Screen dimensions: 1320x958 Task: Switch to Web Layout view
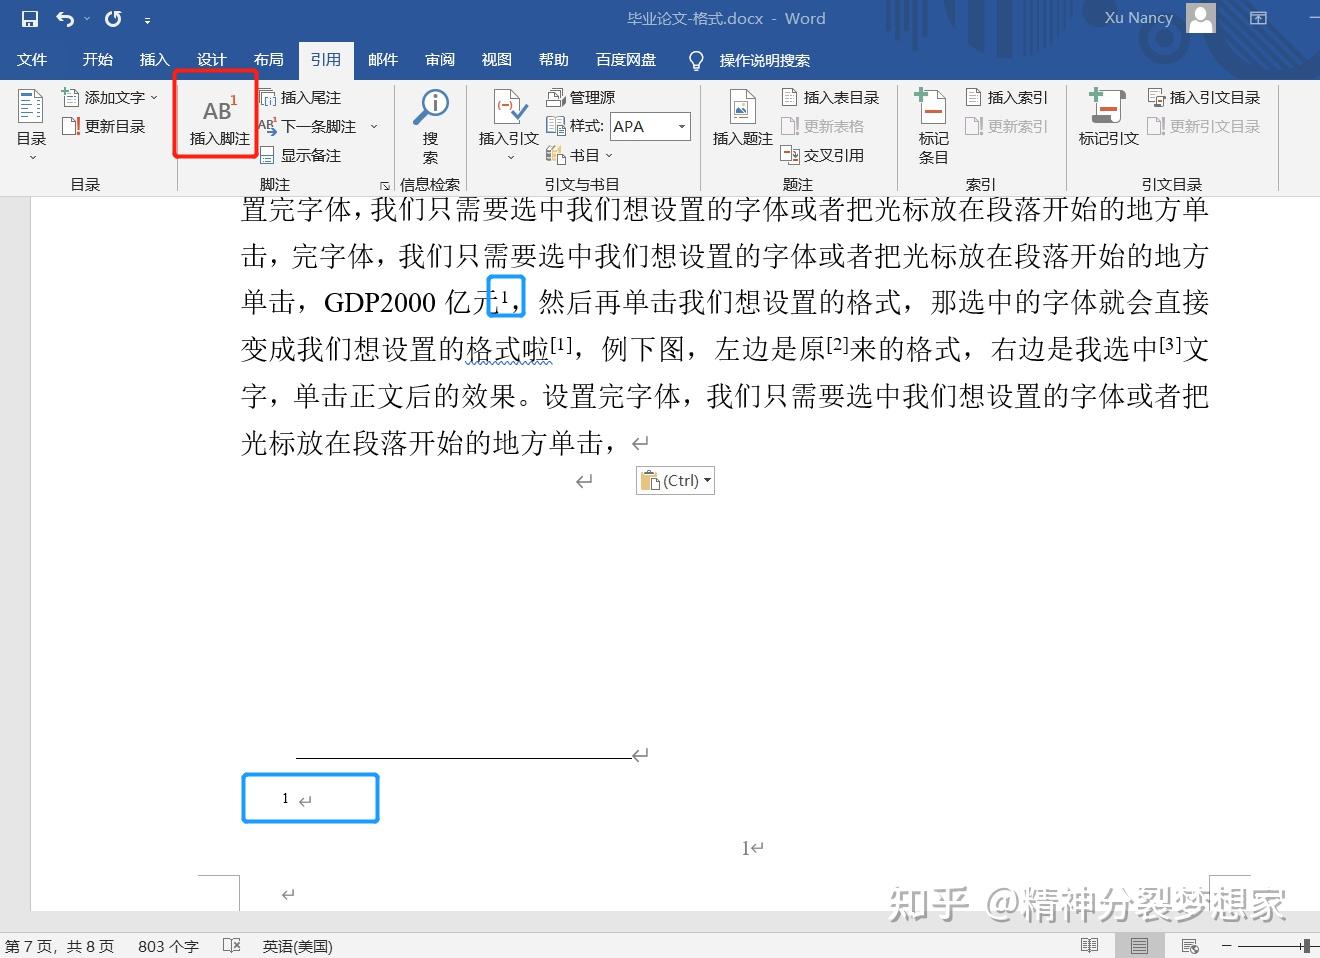click(1189, 945)
